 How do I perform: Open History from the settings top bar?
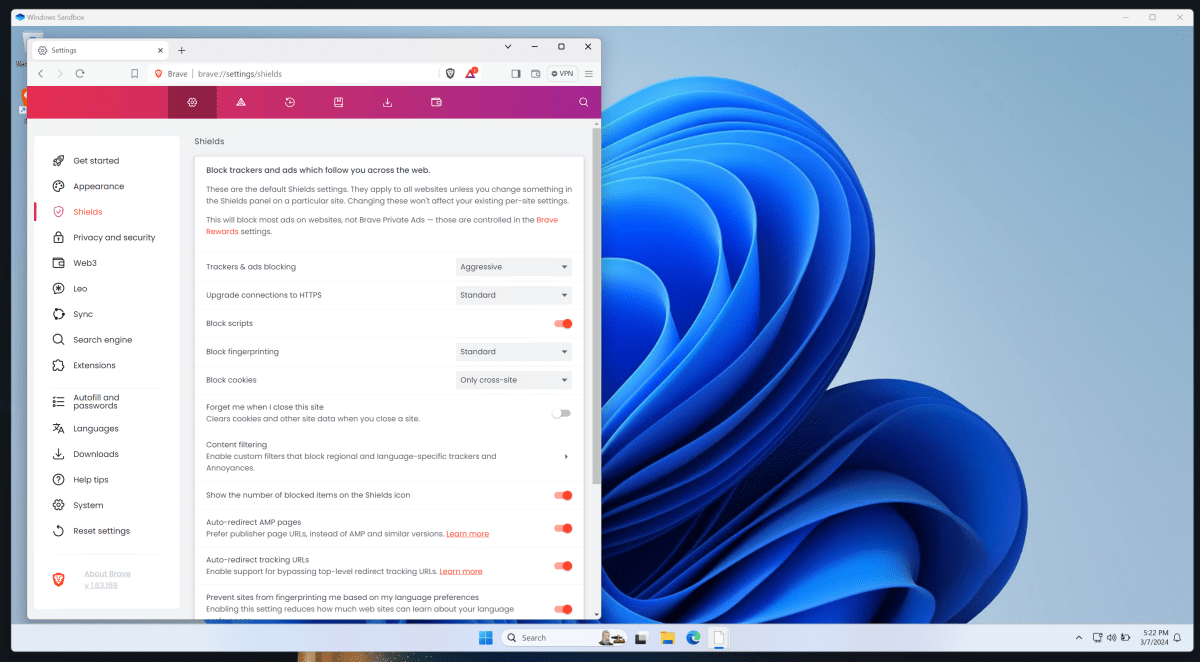290,101
